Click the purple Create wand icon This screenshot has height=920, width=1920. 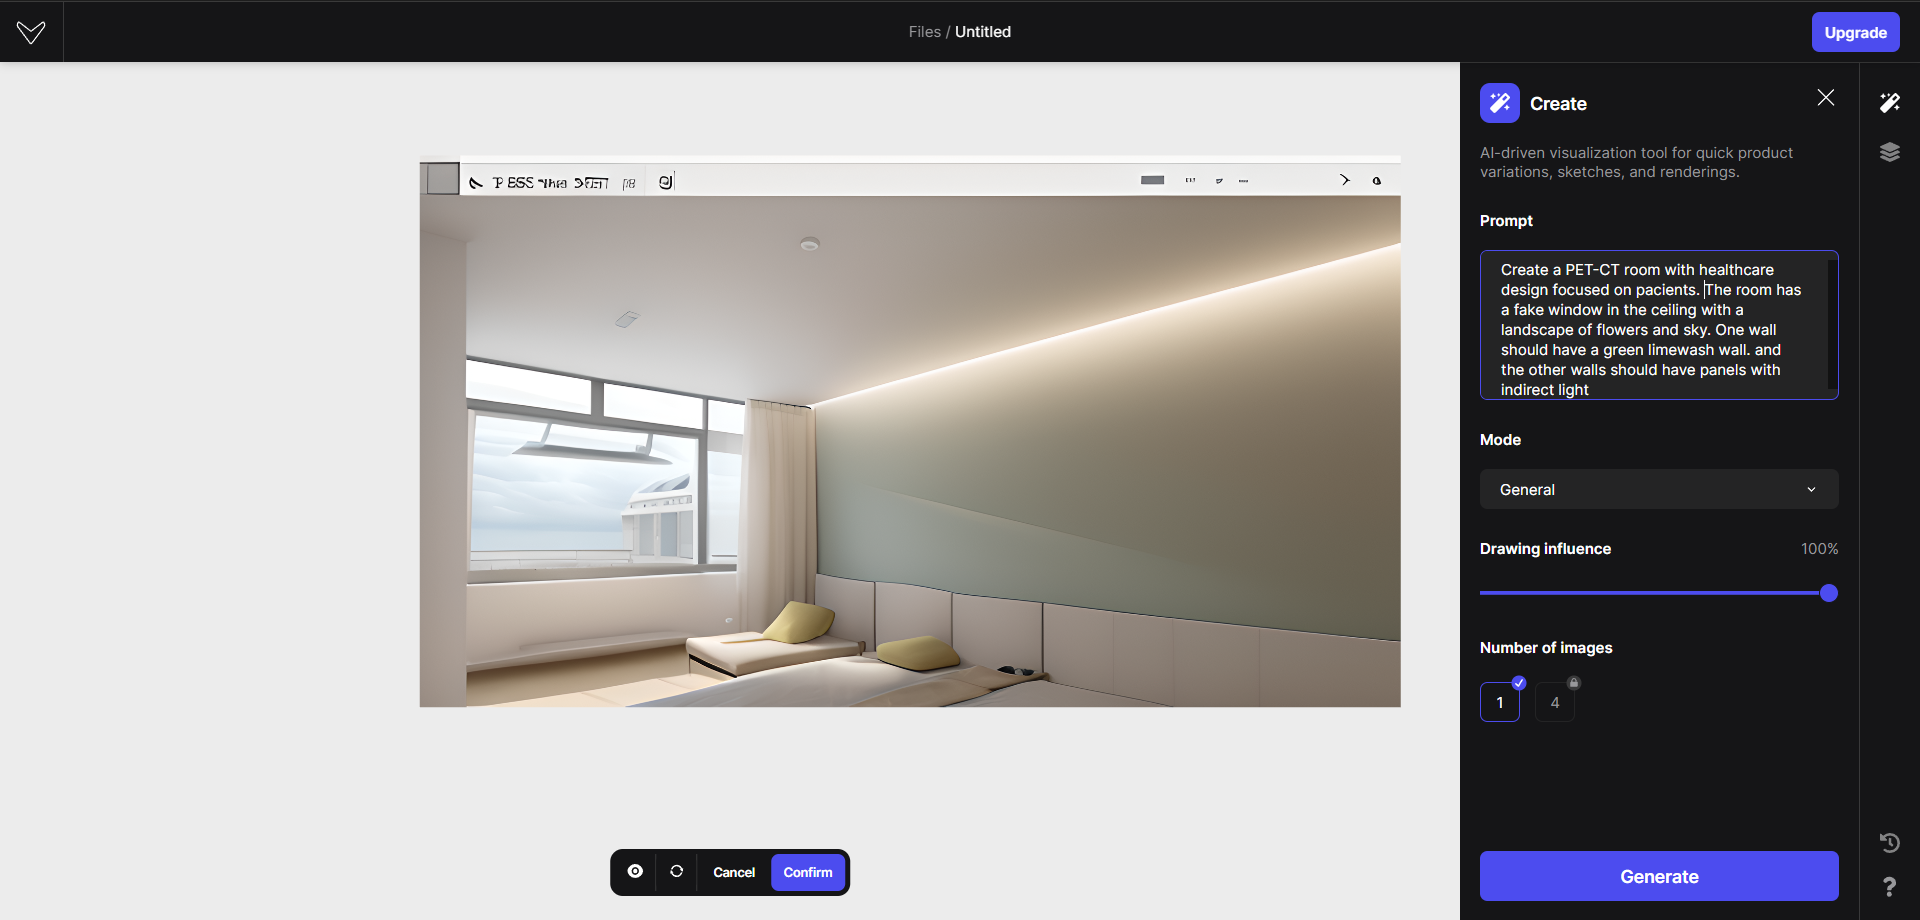[x=1500, y=103]
